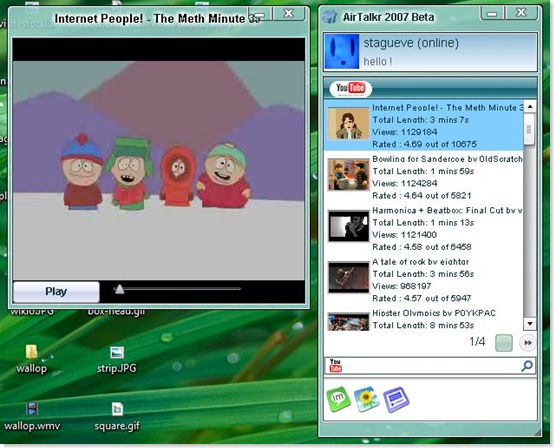
Task: Click the title 'Bowling for Sandercoe by OldScratch'
Action: click(x=447, y=159)
